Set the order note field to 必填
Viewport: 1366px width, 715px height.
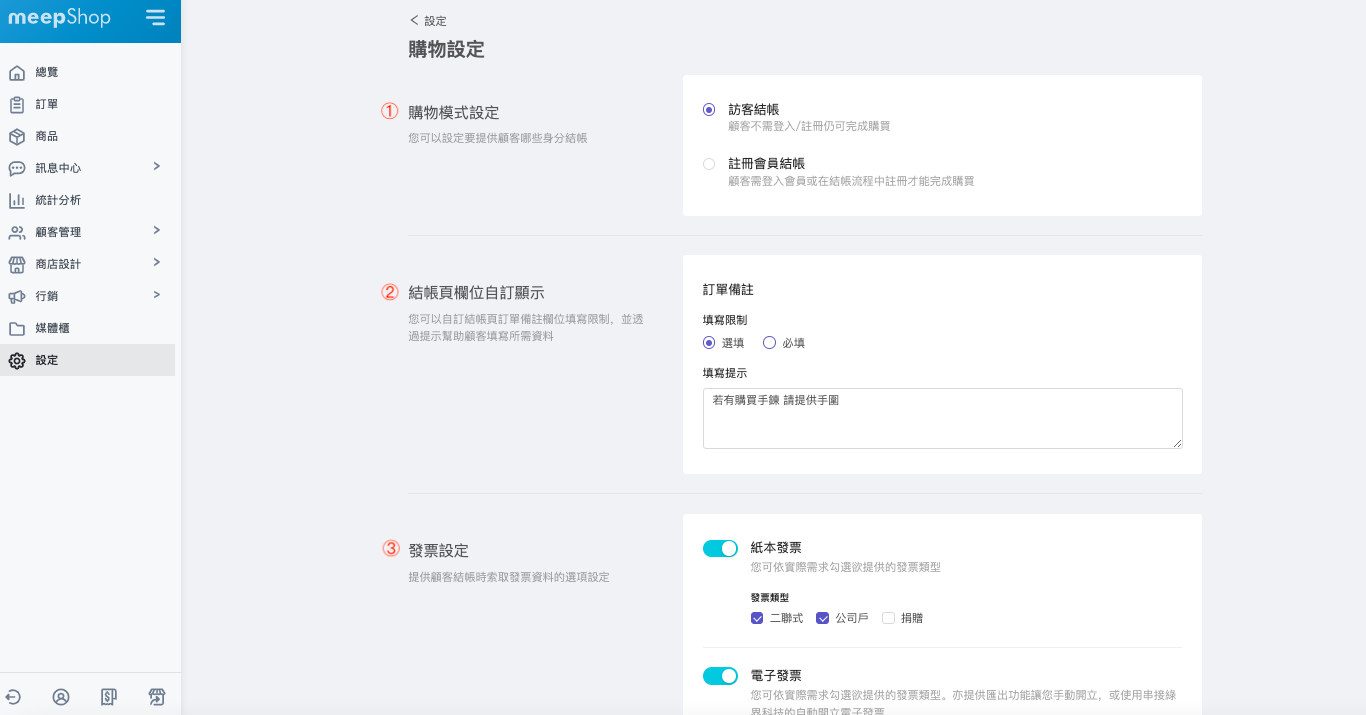[769, 343]
